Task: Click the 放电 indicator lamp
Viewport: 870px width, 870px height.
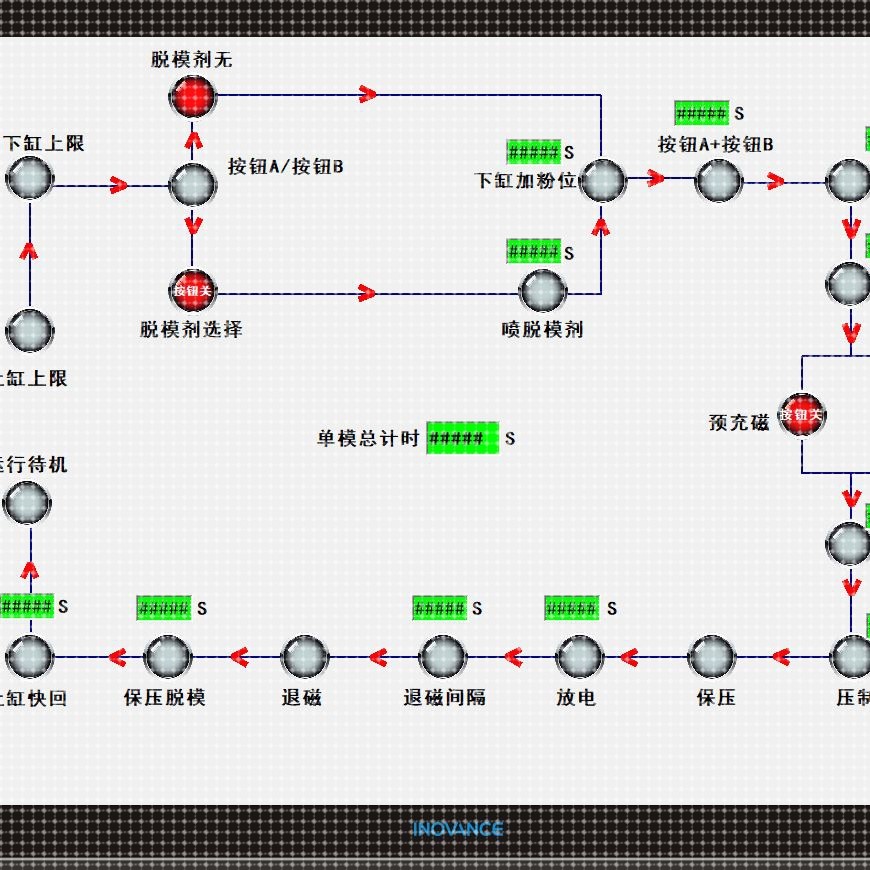Action: 579,657
